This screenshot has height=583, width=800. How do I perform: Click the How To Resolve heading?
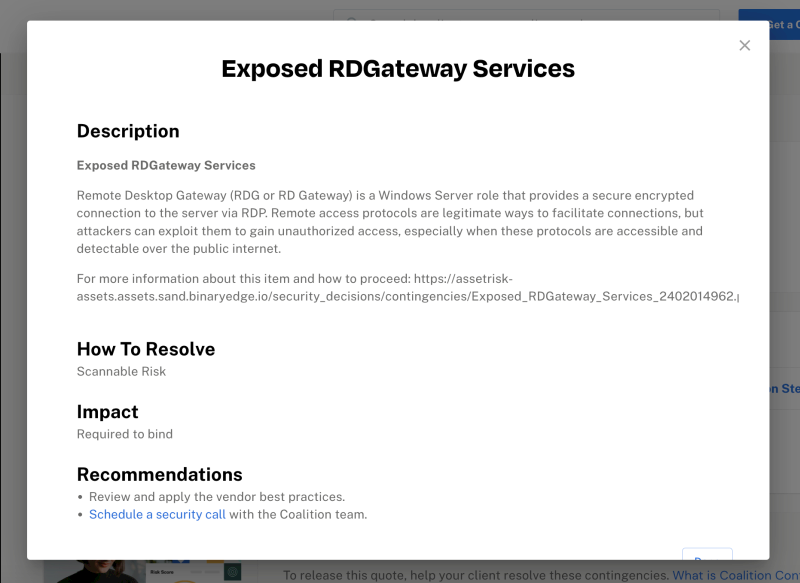coord(146,349)
